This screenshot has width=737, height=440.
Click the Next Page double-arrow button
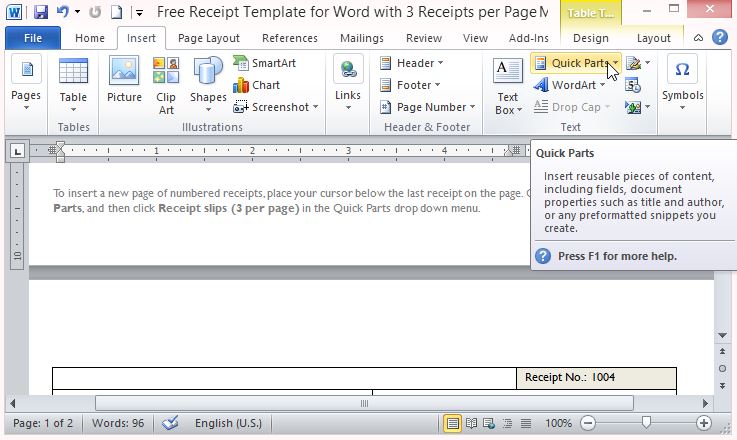pyautogui.click(x=722, y=385)
